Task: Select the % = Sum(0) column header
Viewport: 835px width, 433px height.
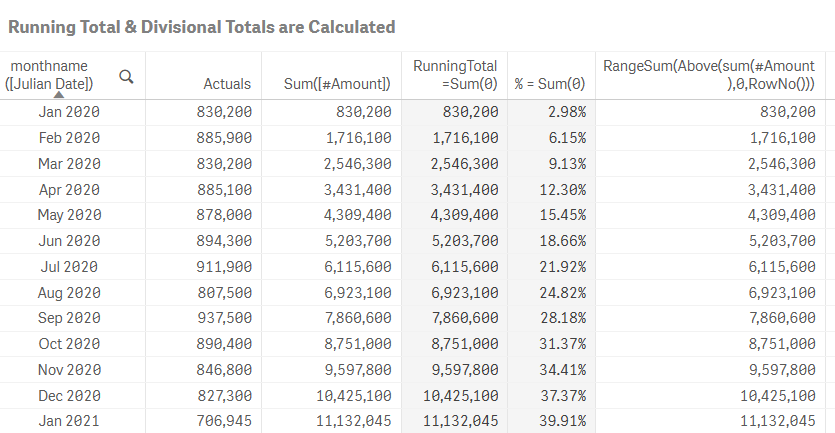Action: point(550,84)
